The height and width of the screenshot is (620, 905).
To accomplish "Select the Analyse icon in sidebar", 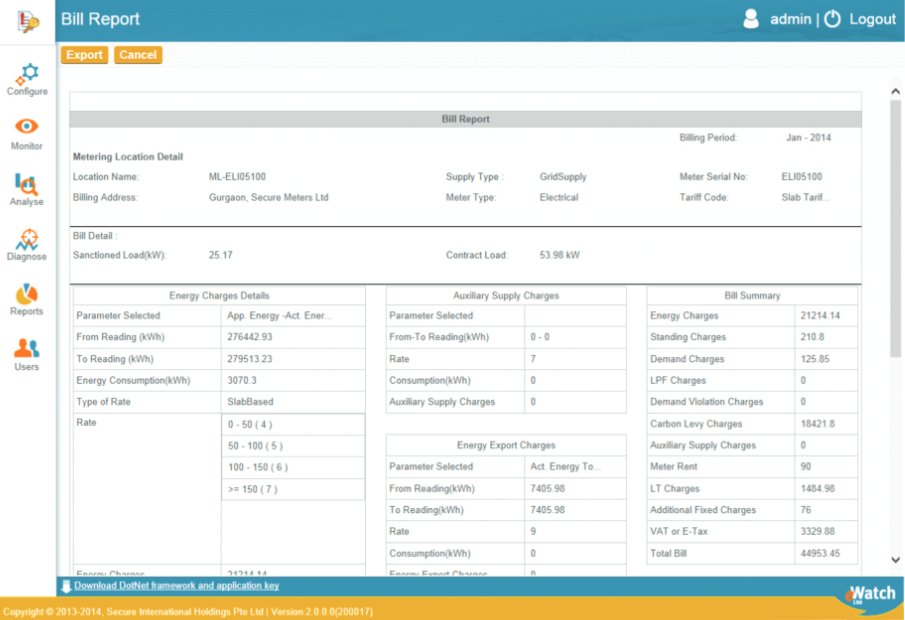I will pos(27,183).
